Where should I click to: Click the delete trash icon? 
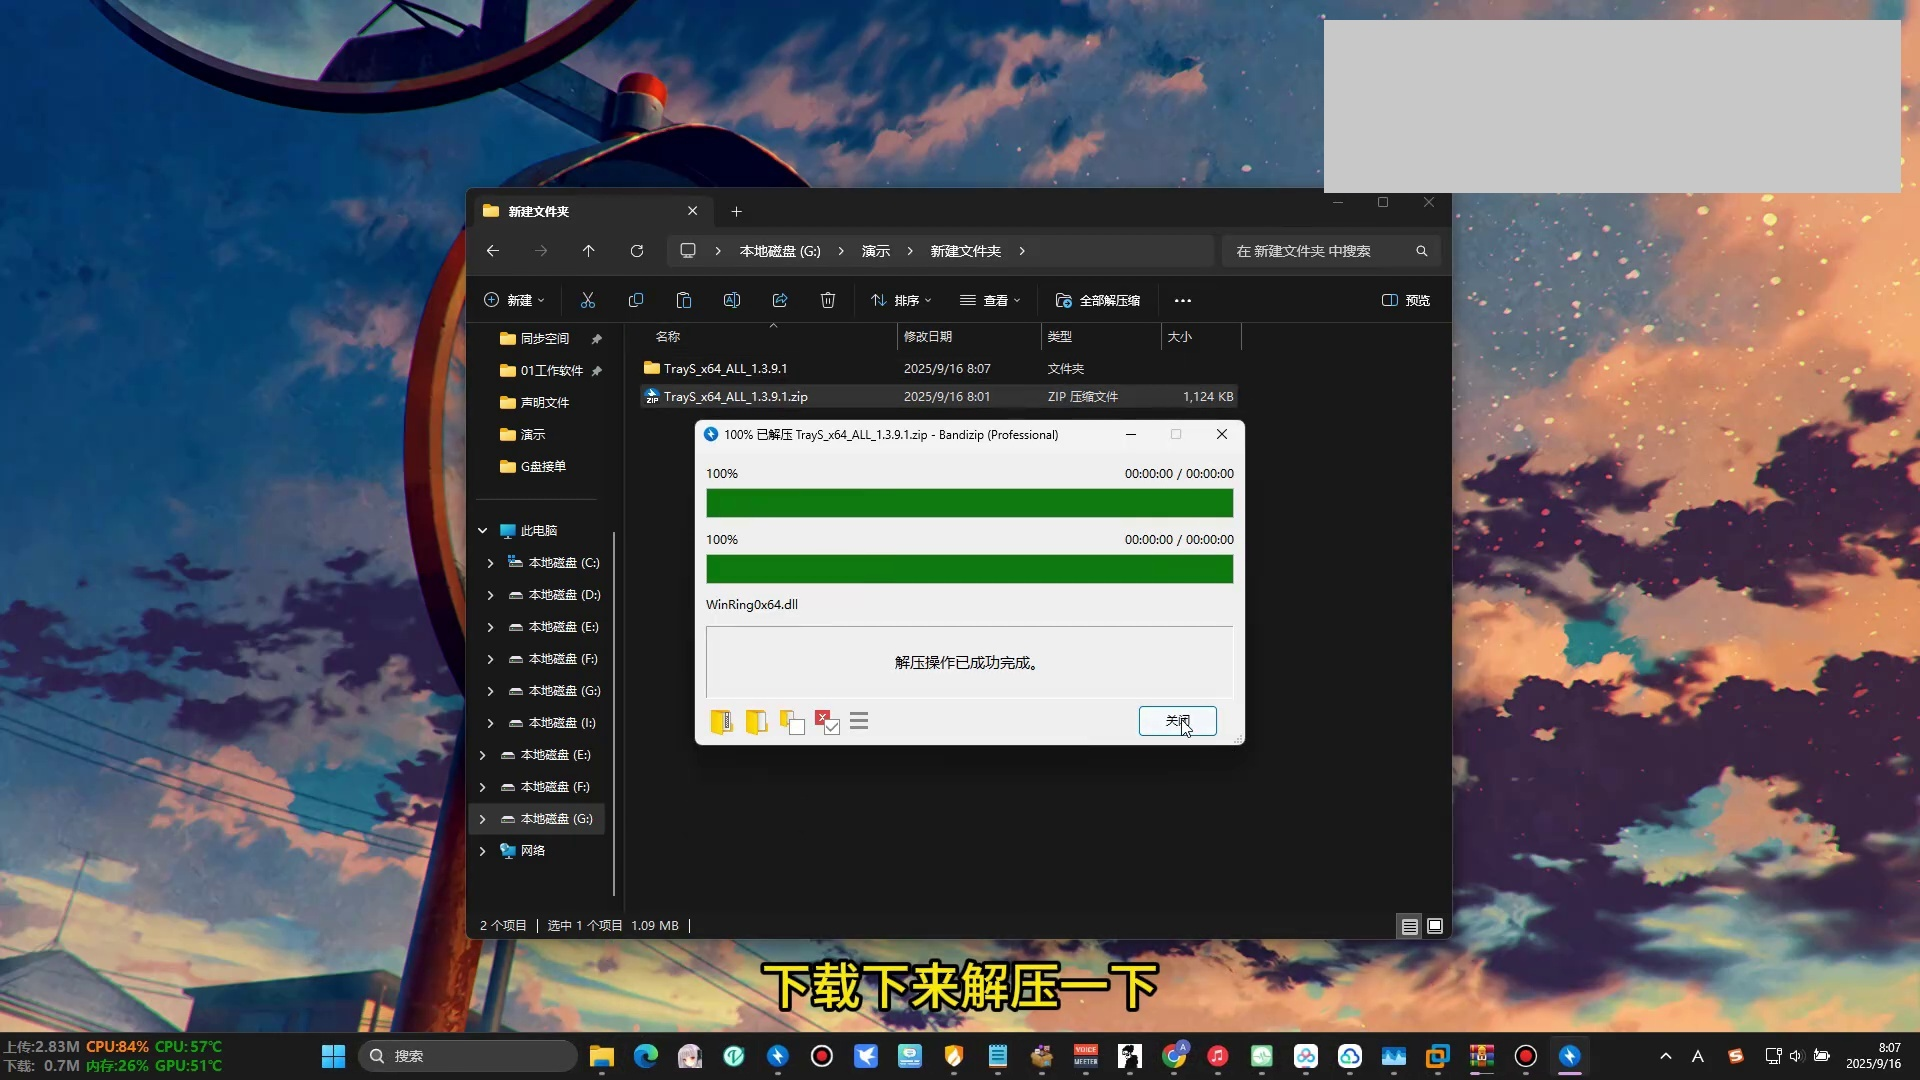(828, 300)
